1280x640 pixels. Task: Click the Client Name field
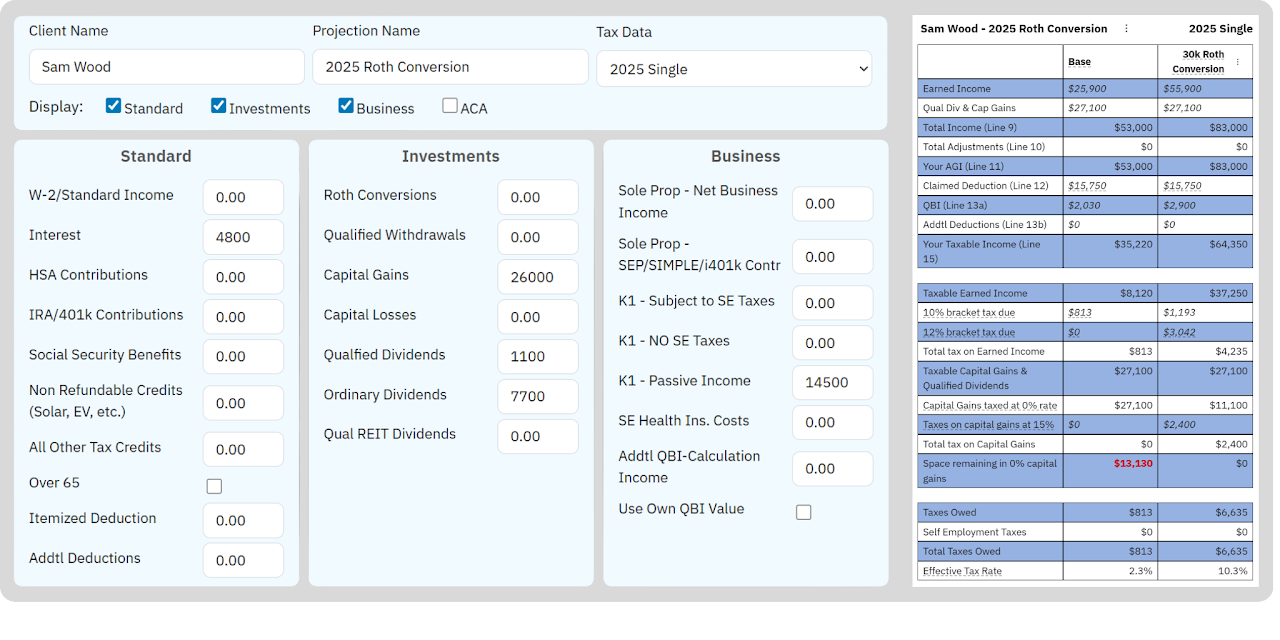167,67
